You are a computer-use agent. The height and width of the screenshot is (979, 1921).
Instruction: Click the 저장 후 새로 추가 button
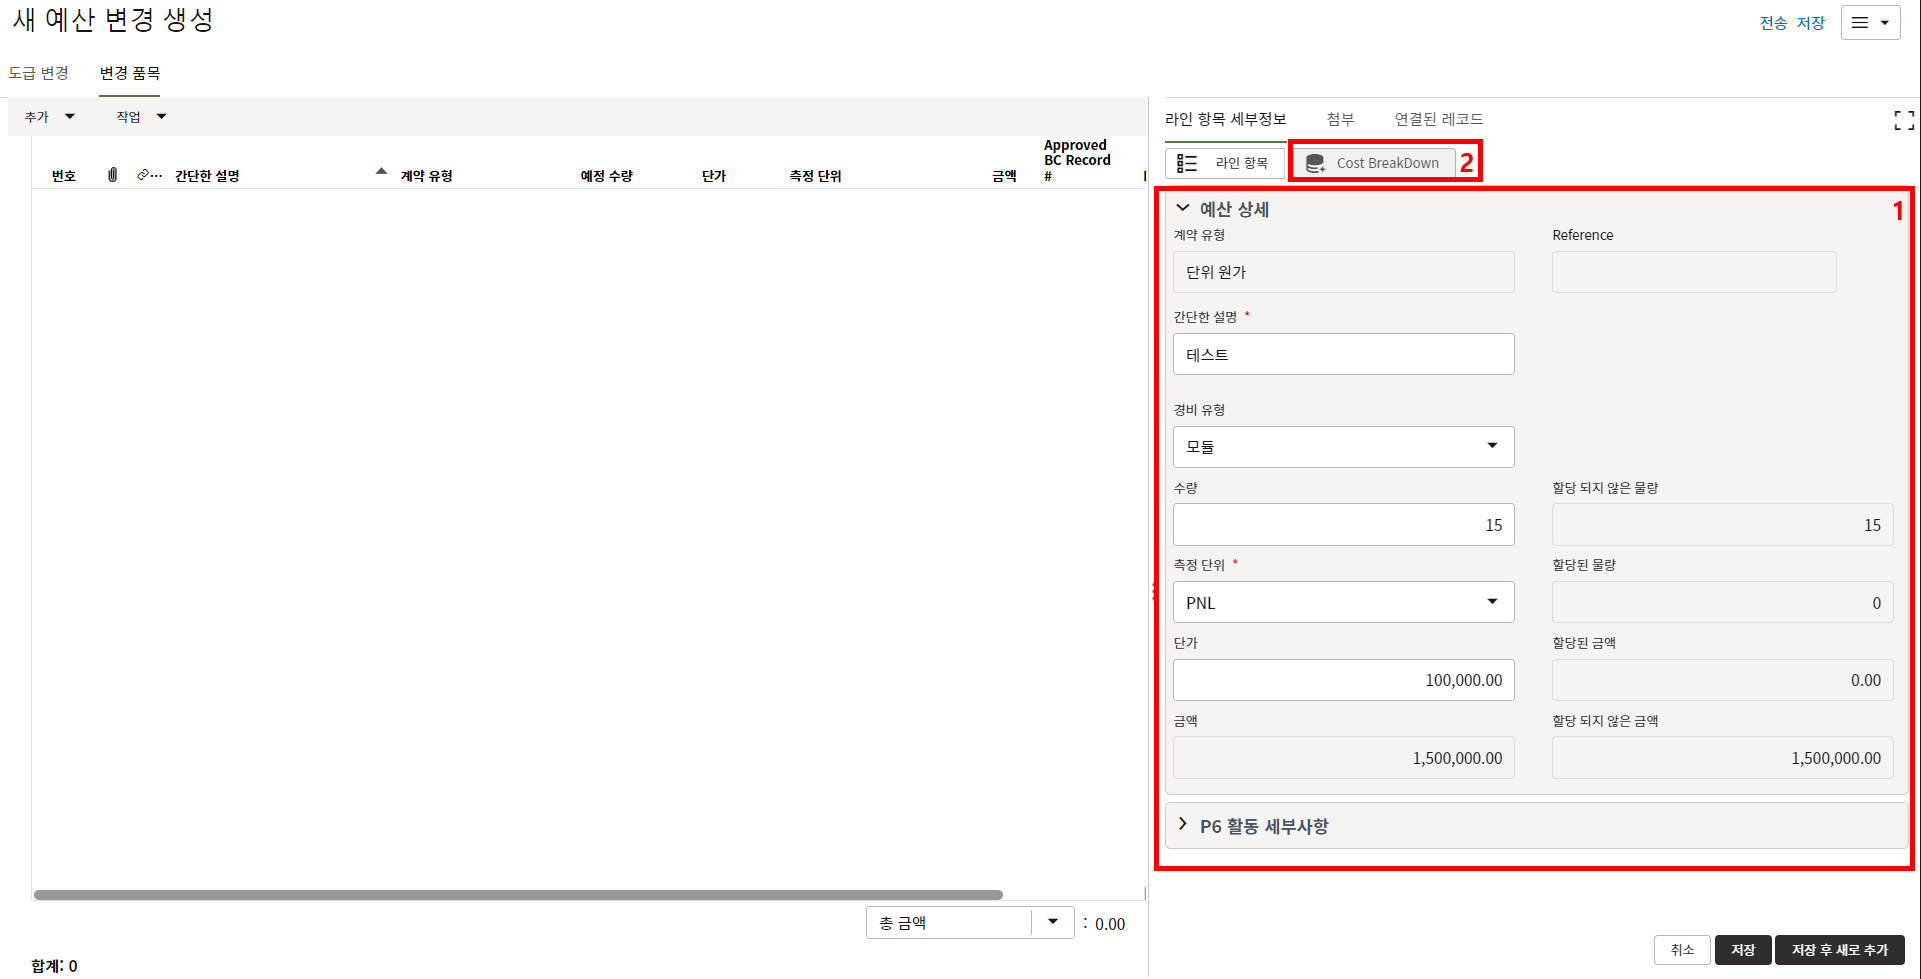coord(1839,950)
